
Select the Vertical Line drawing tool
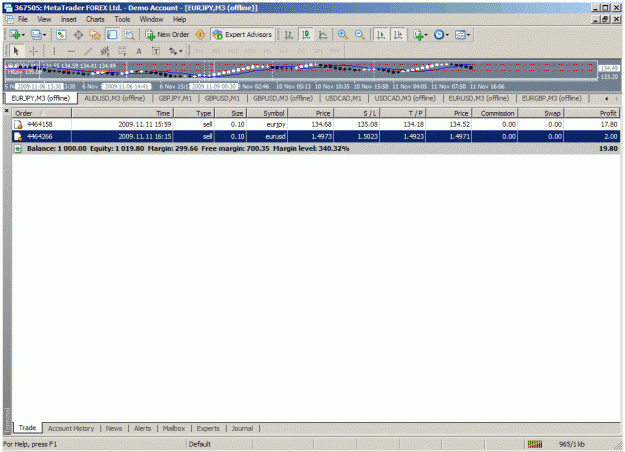54,51
